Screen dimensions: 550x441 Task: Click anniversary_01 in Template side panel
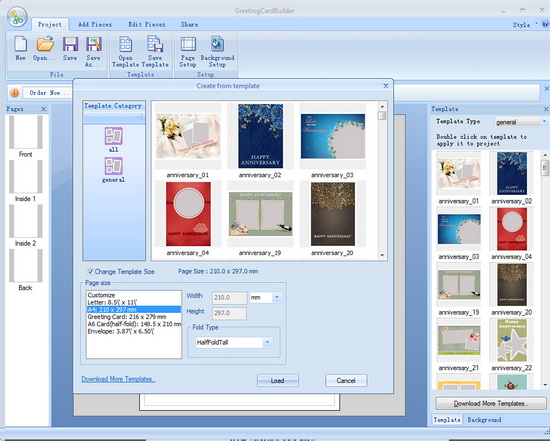pos(459,174)
